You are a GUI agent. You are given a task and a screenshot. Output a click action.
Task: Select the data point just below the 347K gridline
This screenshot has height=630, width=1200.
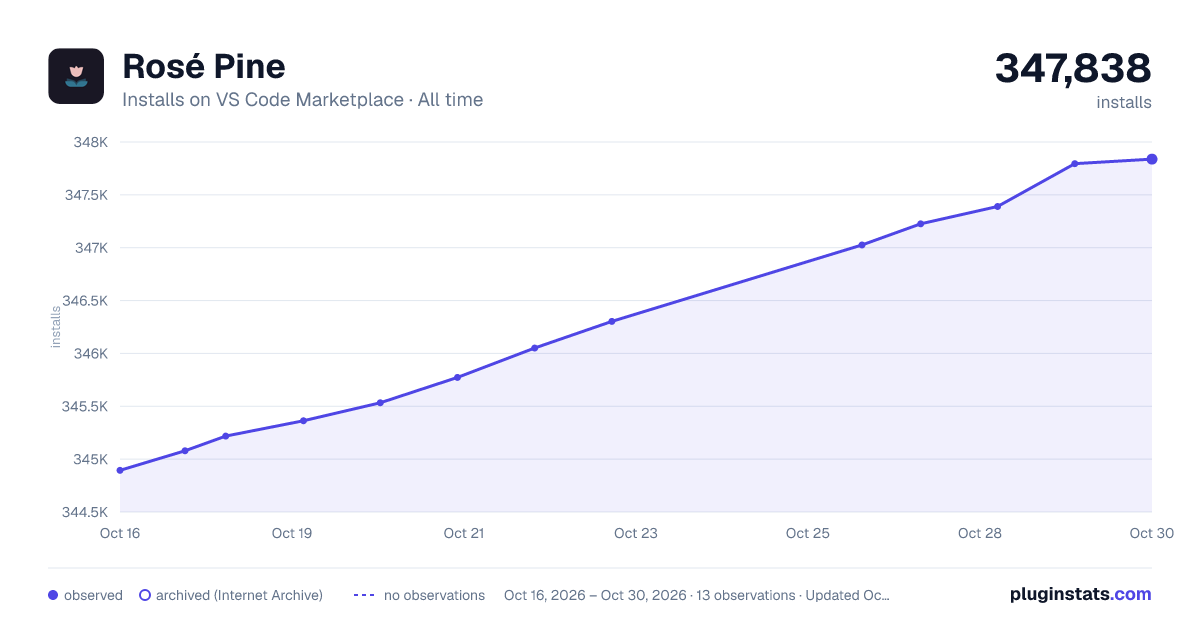click(x=862, y=245)
